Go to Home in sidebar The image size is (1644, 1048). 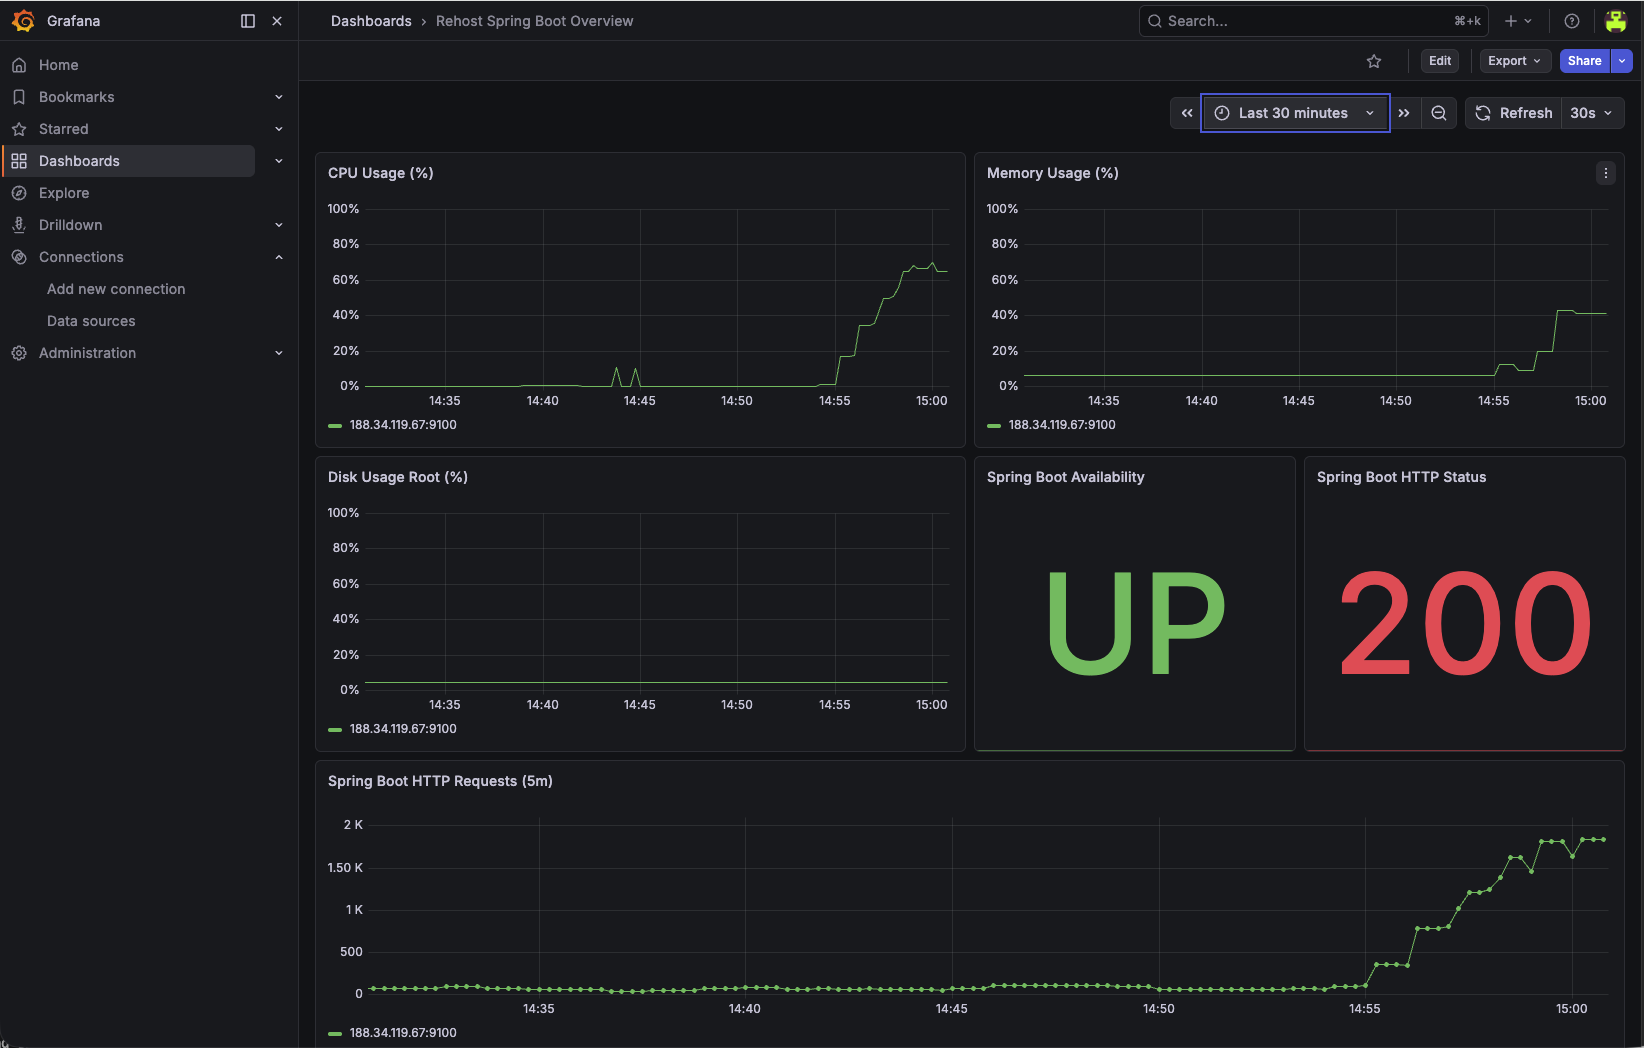pyautogui.click(x=59, y=65)
